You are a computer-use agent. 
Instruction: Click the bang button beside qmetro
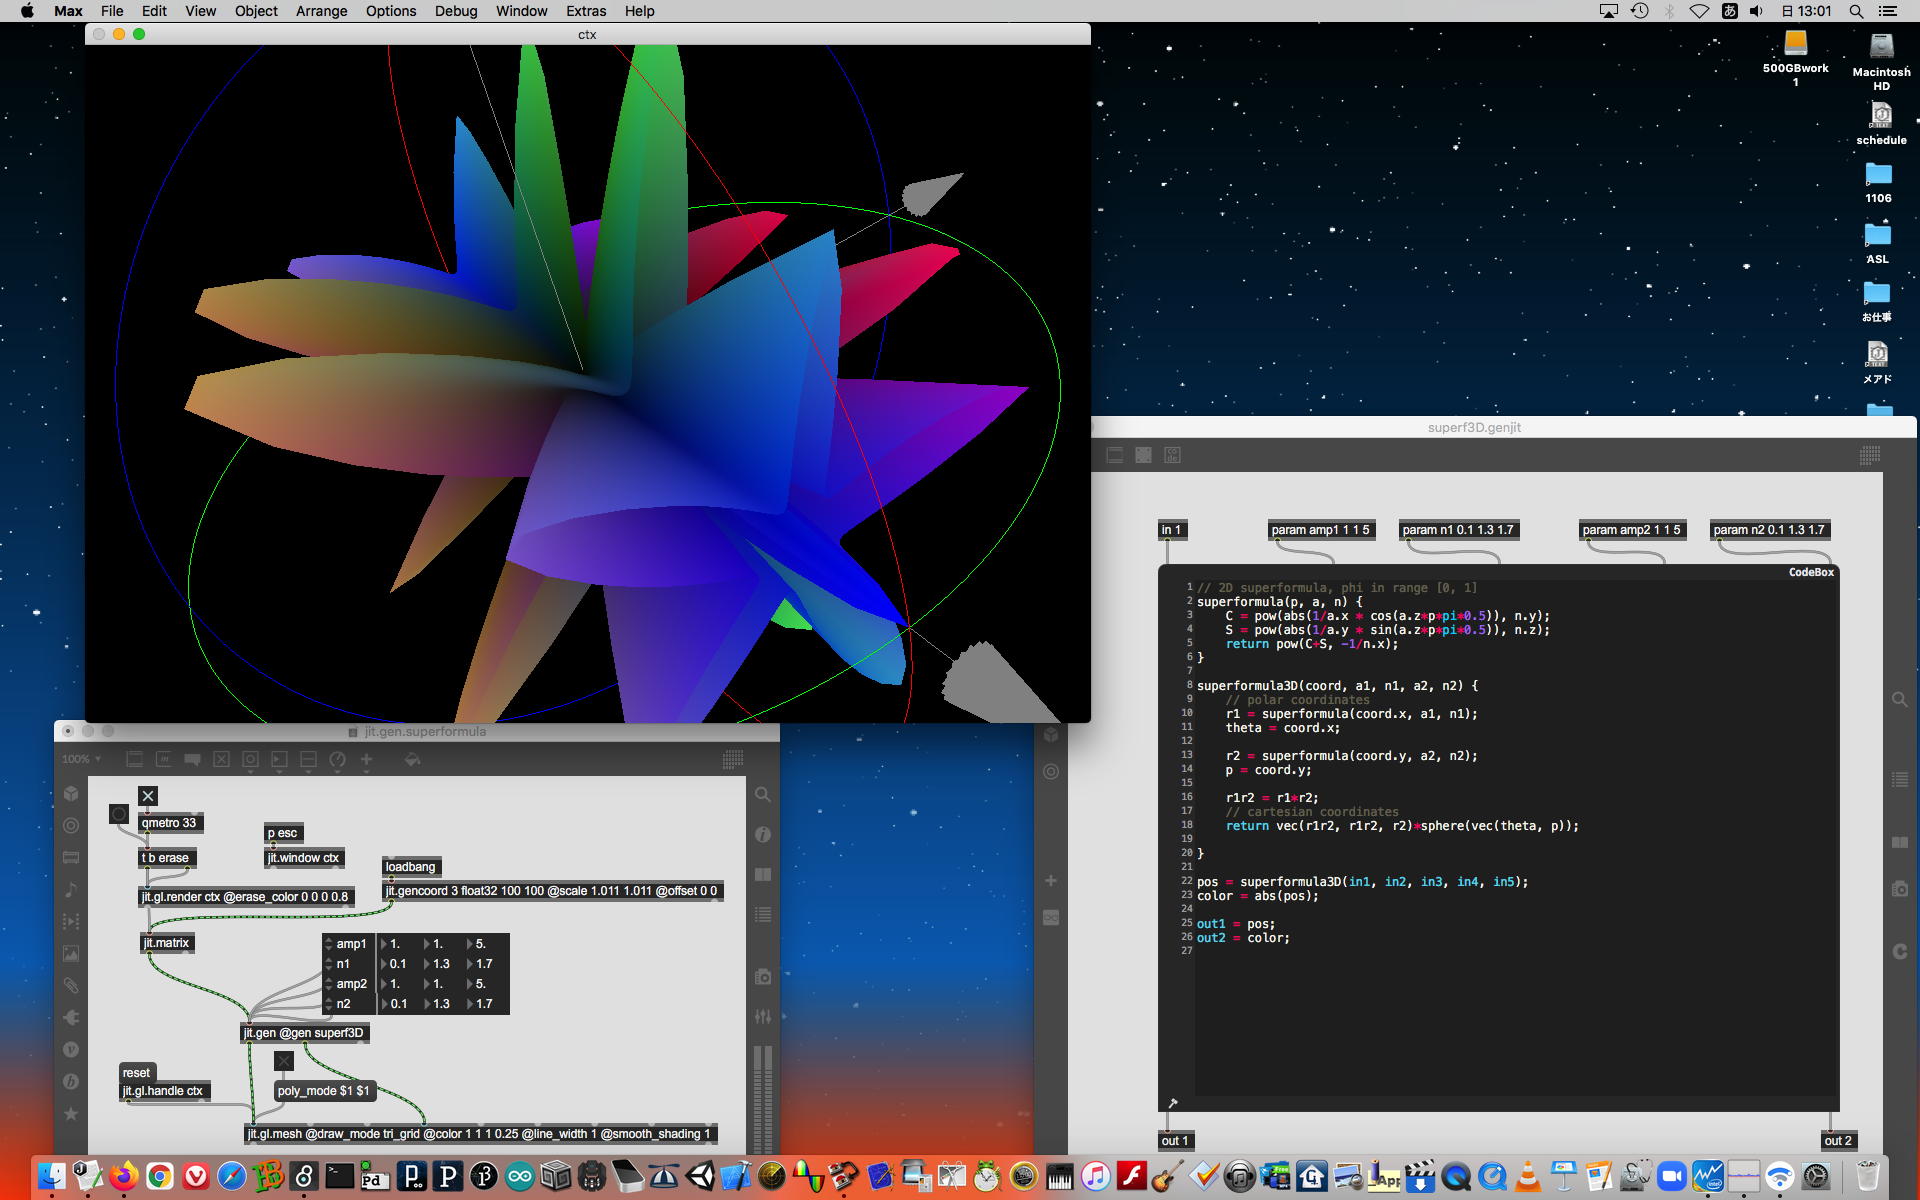point(119,814)
